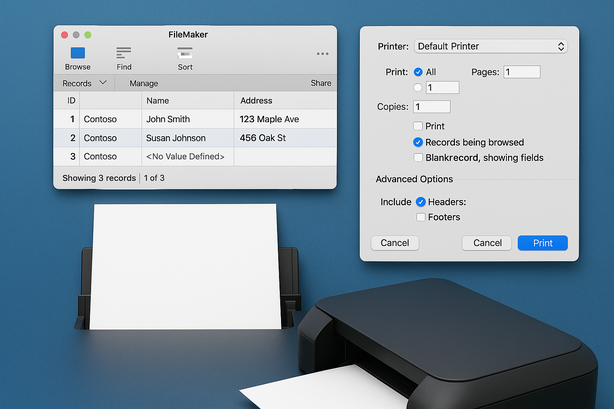Viewport: 614px width, 409px height.
Task: Click the Copies input field
Action: [432, 107]
